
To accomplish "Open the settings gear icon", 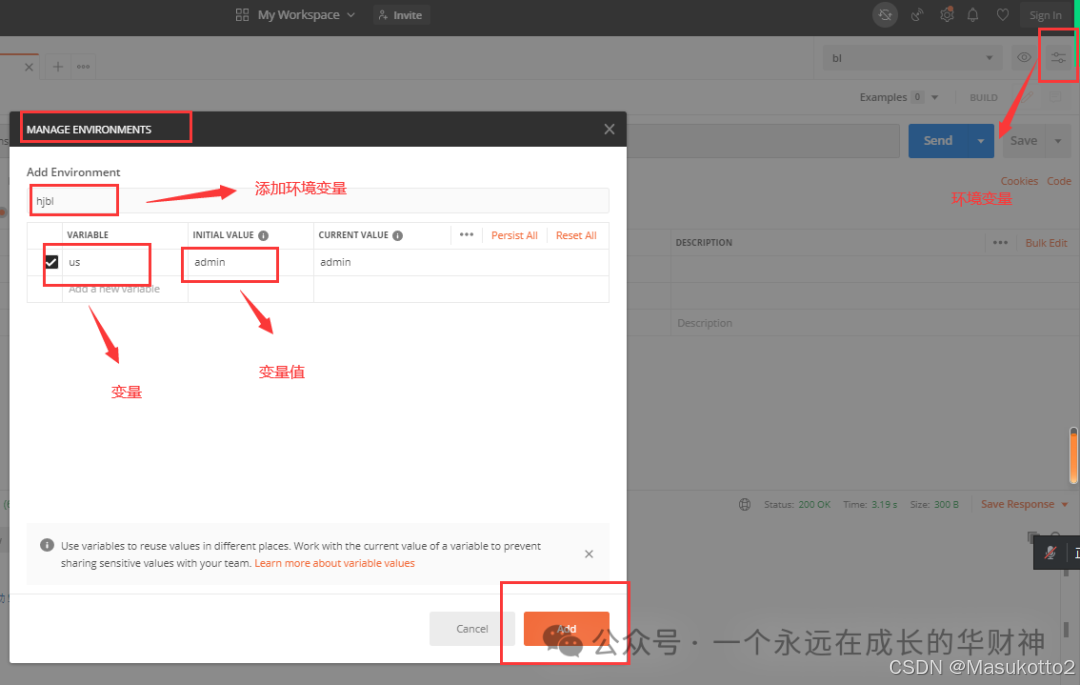I will [x=947, y=14].
